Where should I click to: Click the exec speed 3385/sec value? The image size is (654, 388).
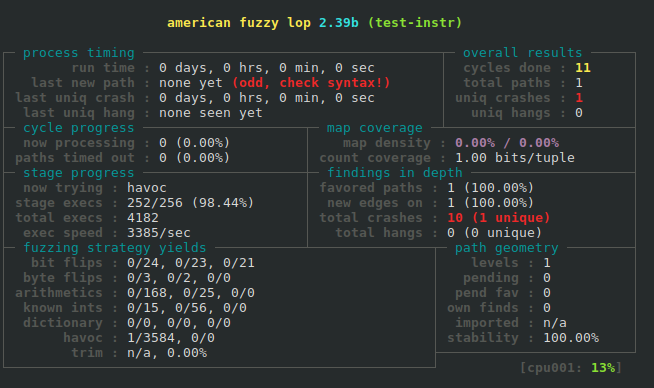158,233
